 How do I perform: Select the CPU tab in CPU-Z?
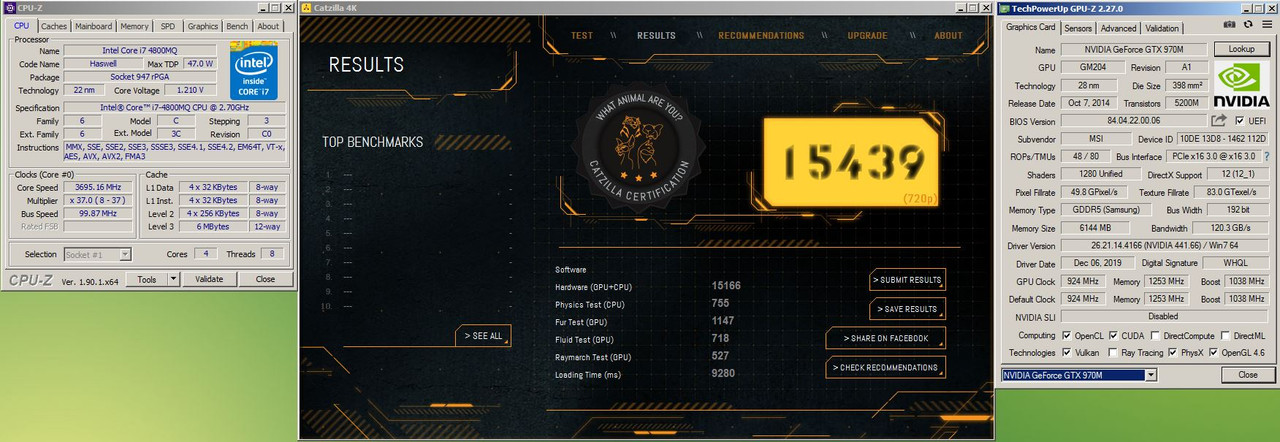click(x=22, y=26)
